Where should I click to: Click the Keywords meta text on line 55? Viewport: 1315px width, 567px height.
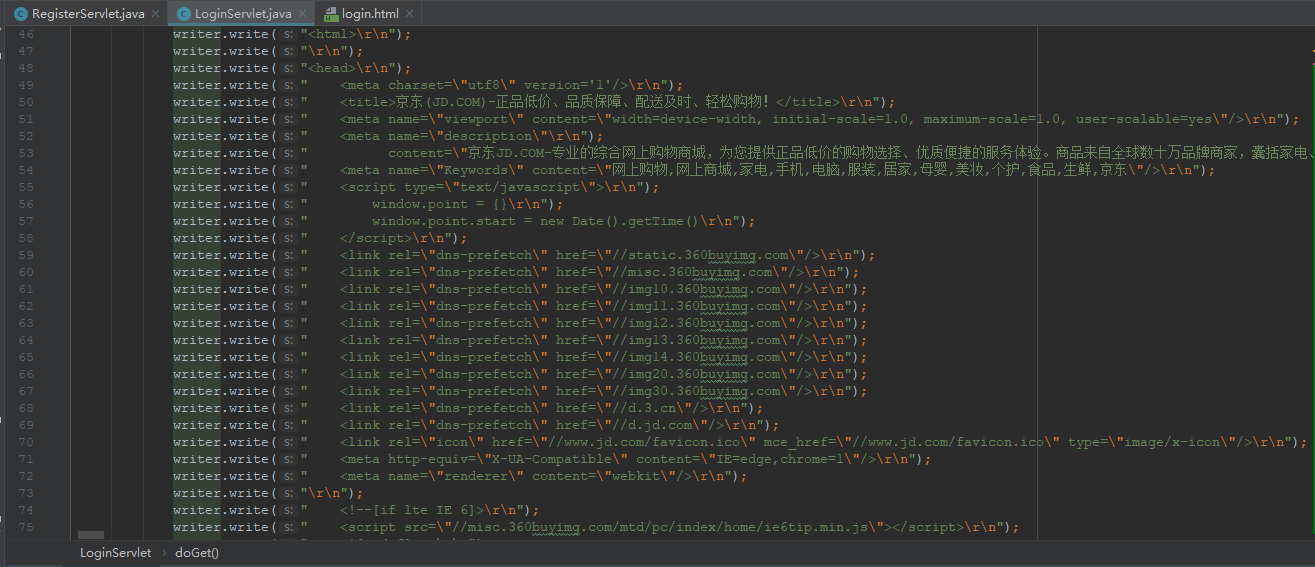[770, 170]
